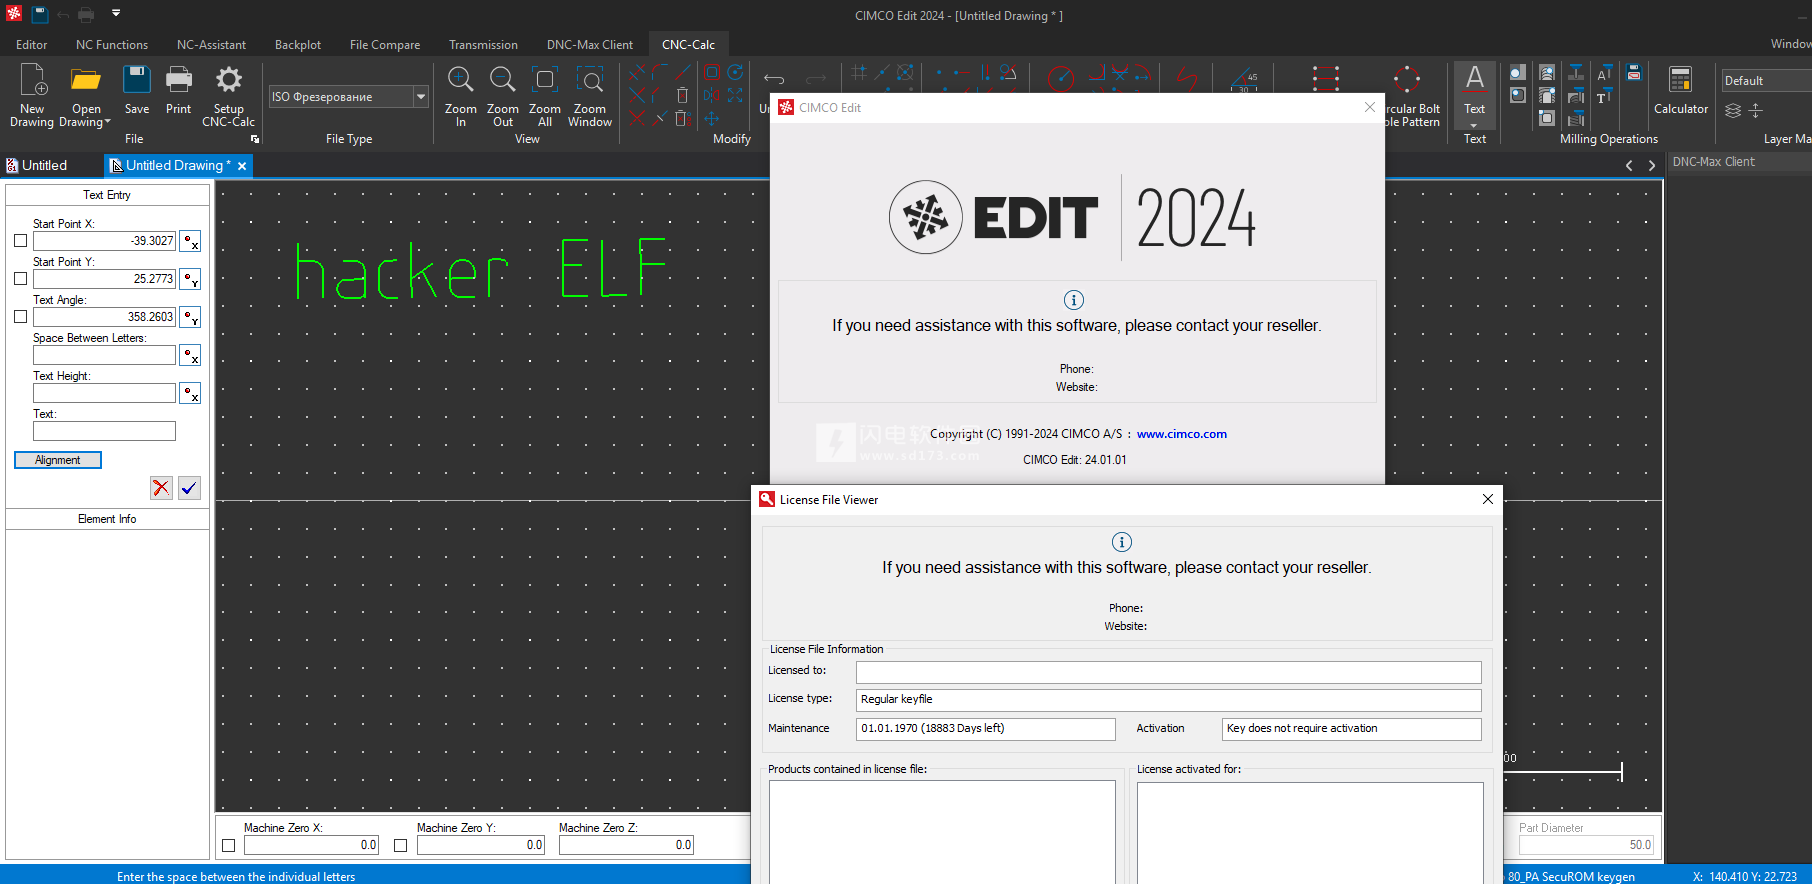Expand the Text tool dropdown arrow
Viewport: 1812px width, 884px height.
point(1474,126)
